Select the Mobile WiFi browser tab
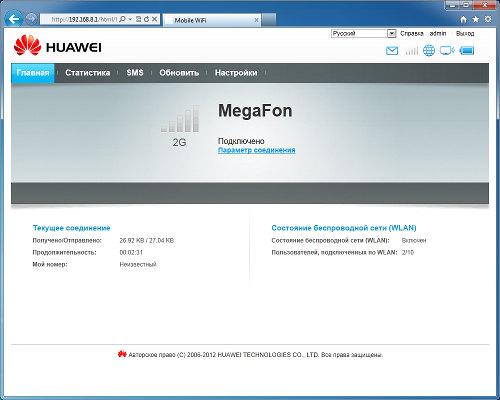Image resolution: width=500 pixels, height=400 pixels. point(212,20)
